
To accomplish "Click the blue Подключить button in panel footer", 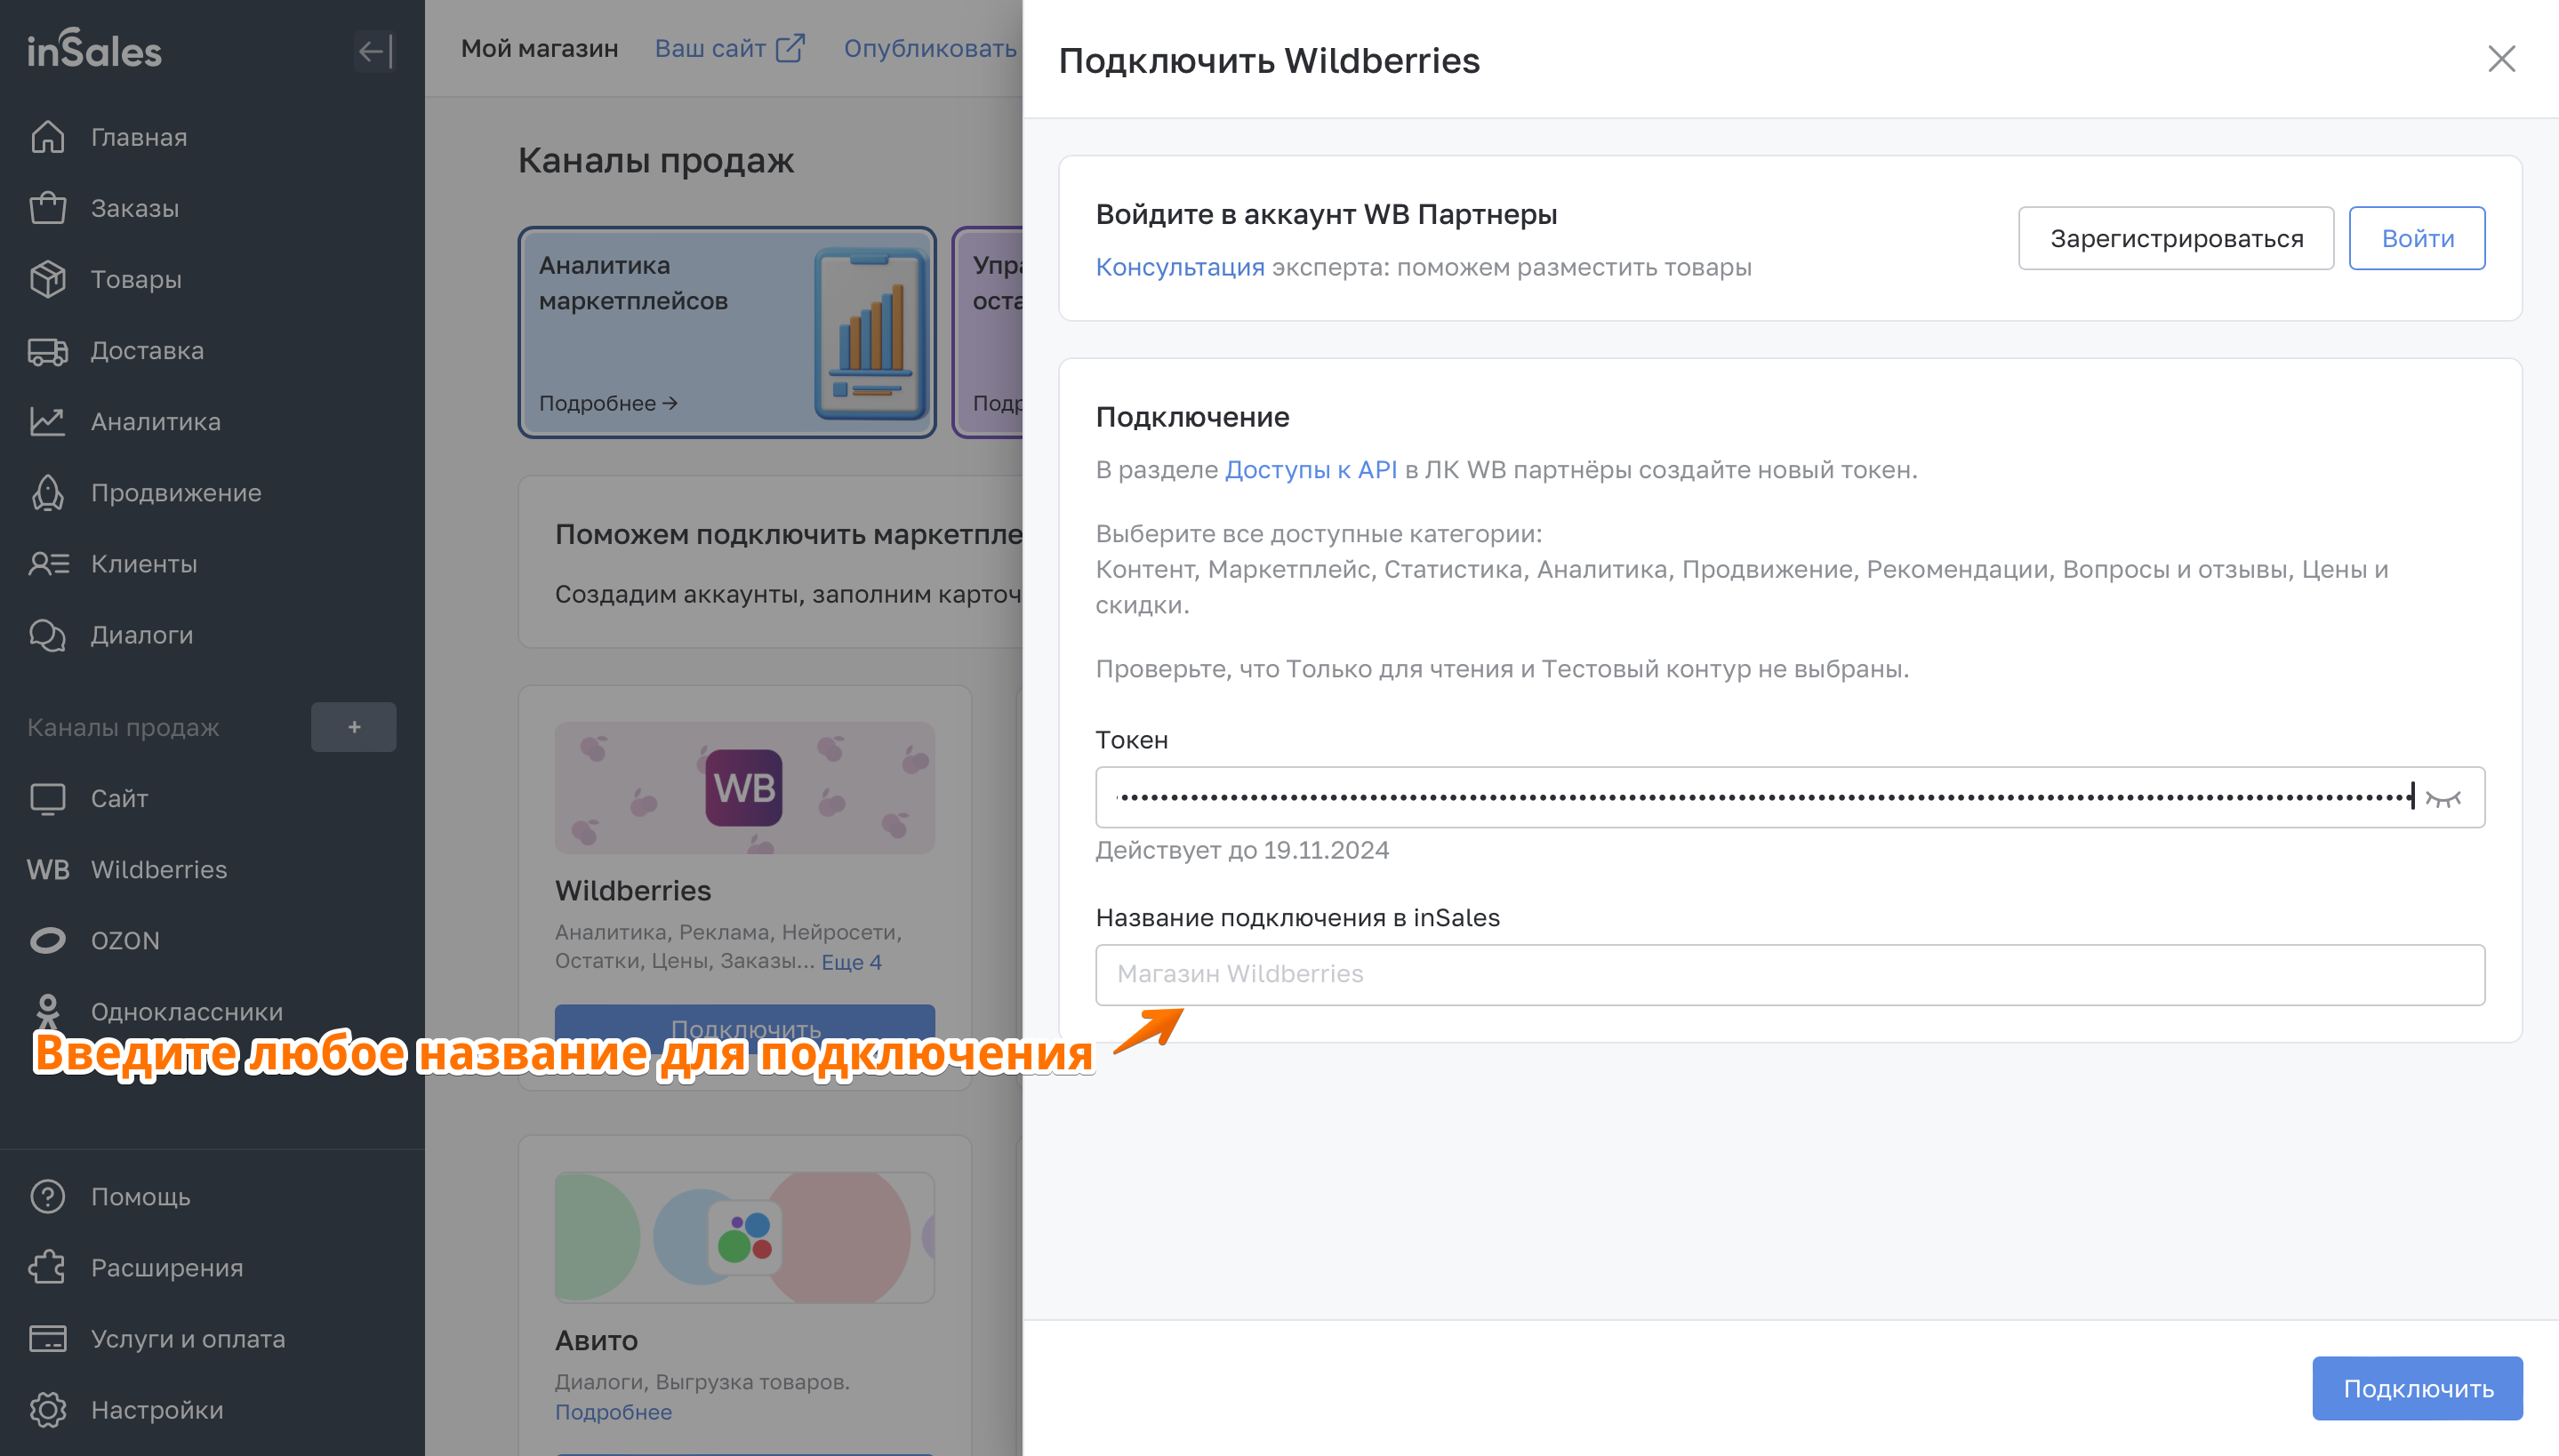I will (2417, 1388).
